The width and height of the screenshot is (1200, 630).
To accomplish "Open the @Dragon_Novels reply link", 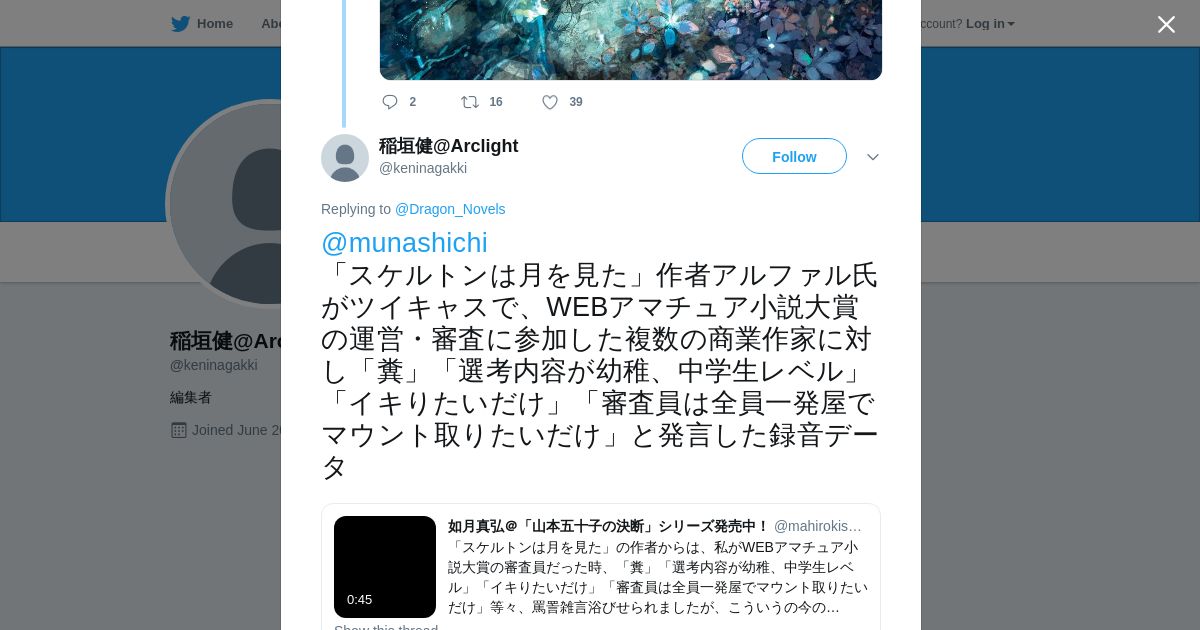I will [x=450, y=209].
